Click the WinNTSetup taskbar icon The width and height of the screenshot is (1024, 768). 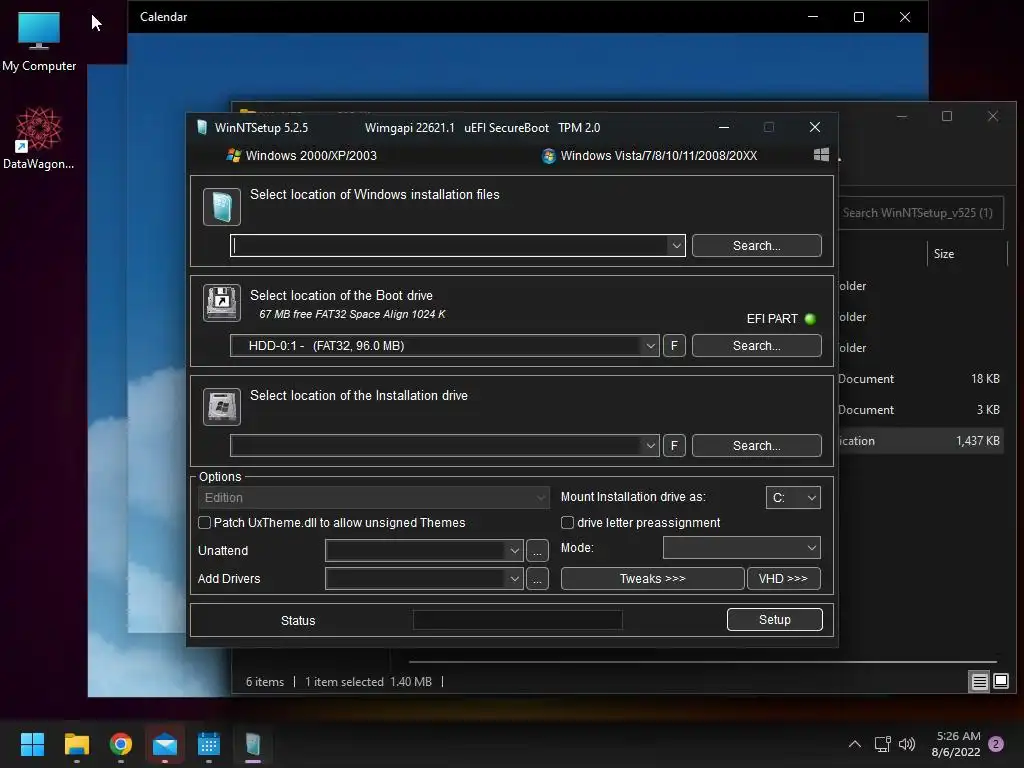pyautogui.click(x=253, y=744)
